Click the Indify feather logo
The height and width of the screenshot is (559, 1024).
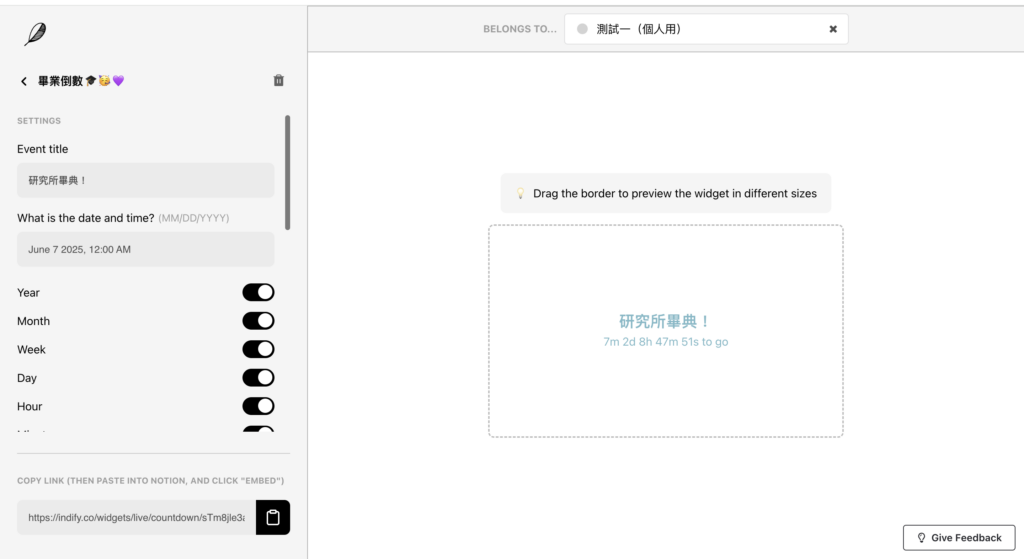point(35,34)
